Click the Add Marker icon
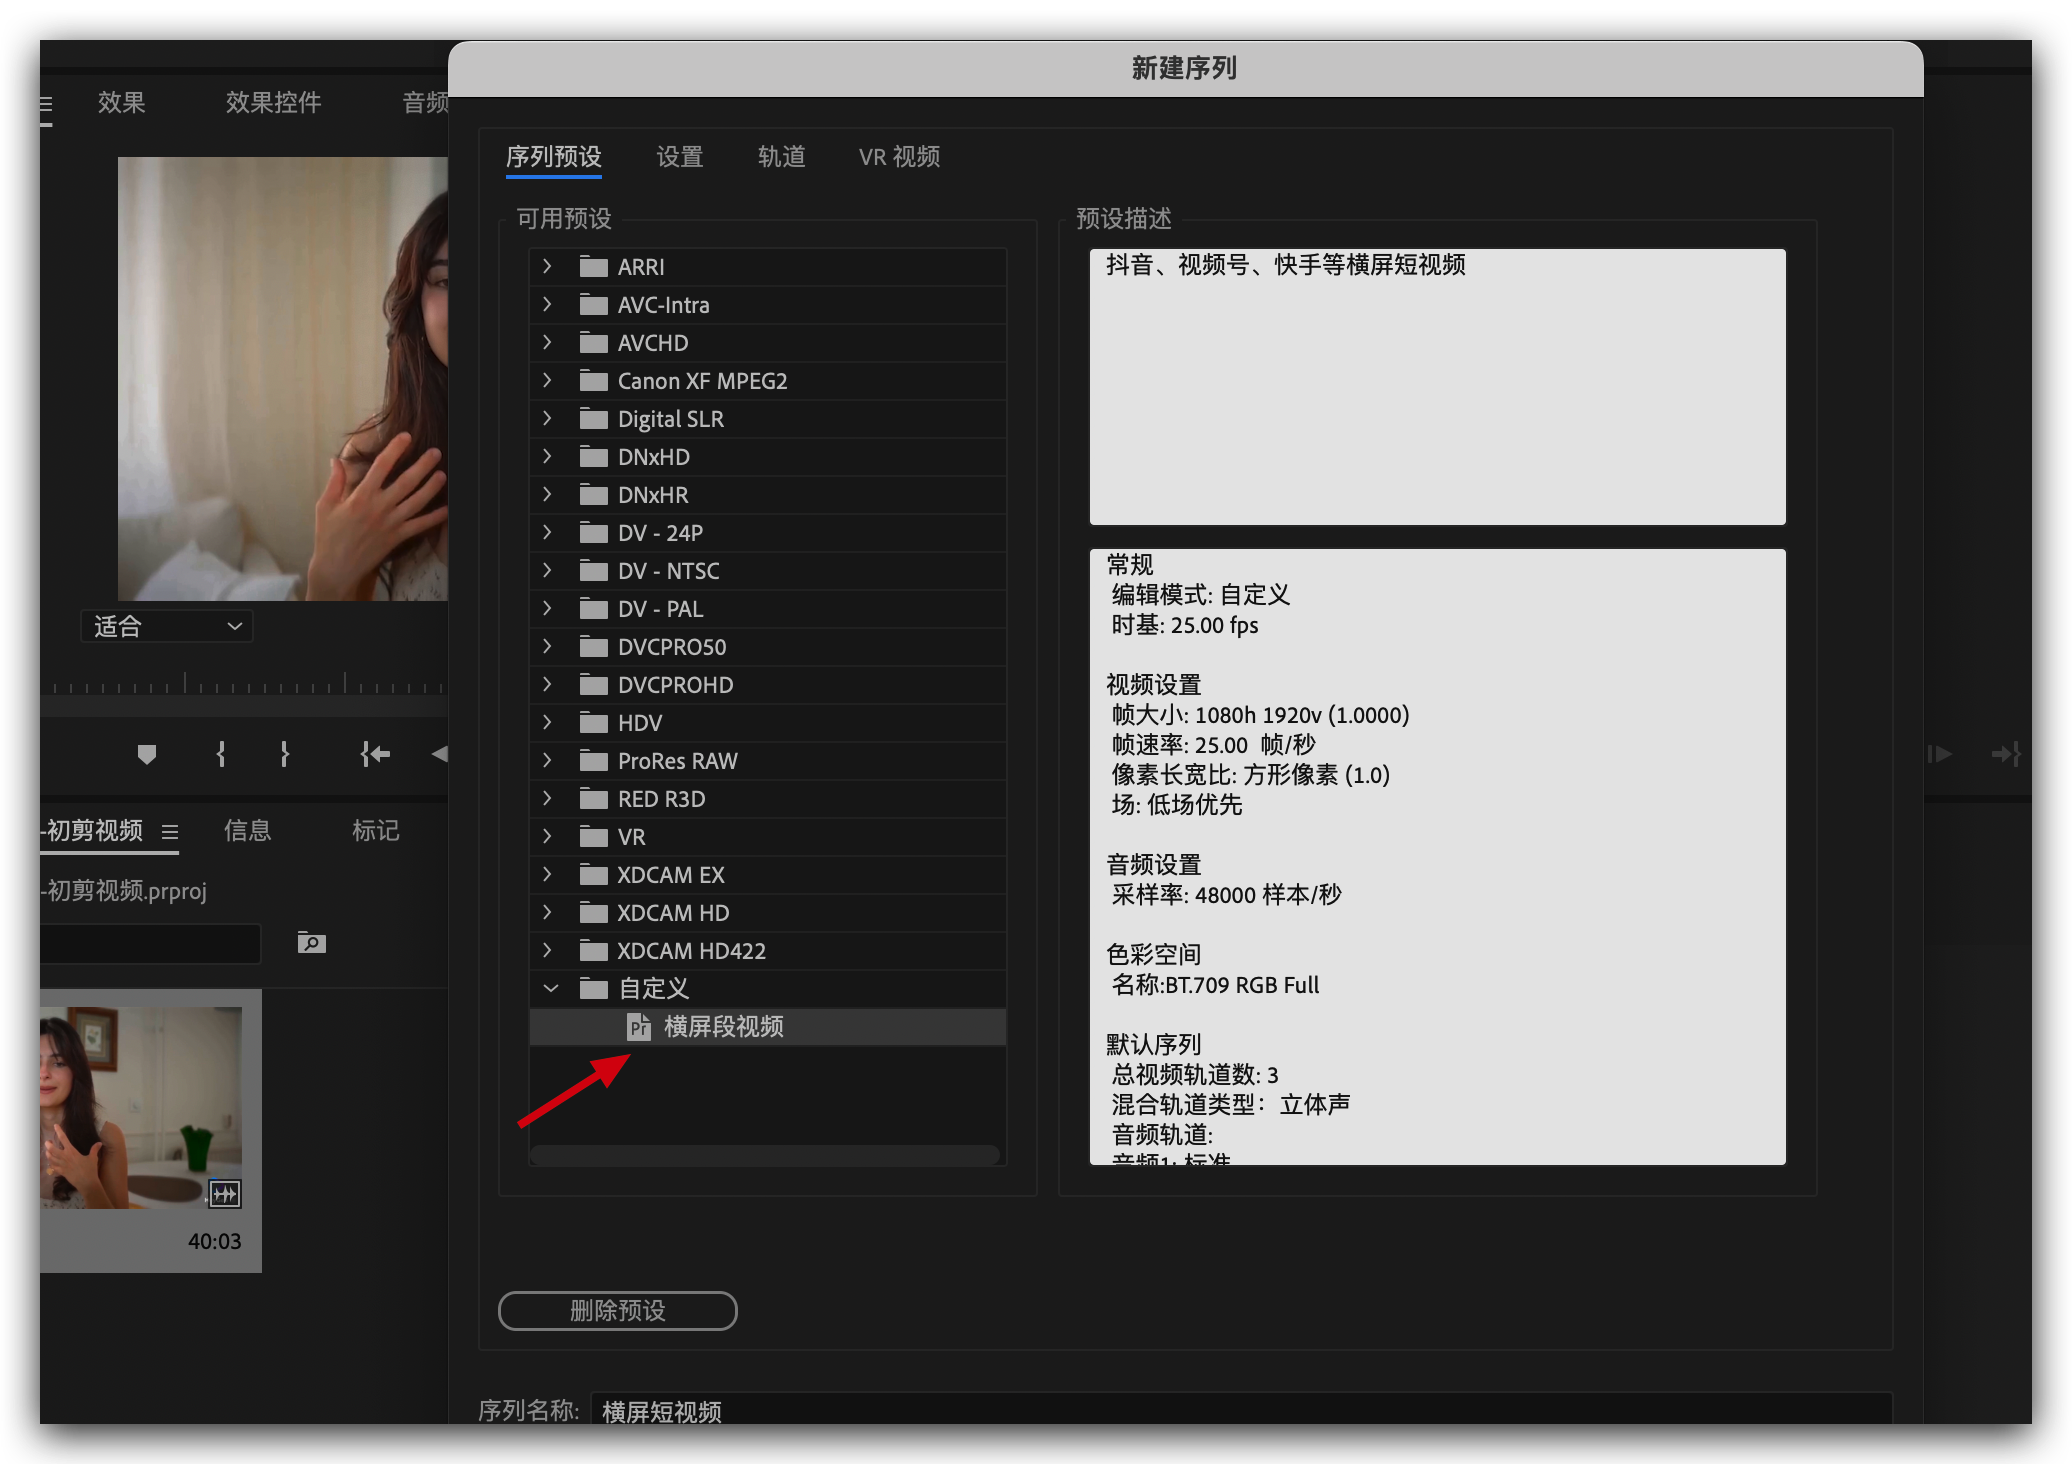This screenshot has height=1464, width=2072. coord(147,754)
